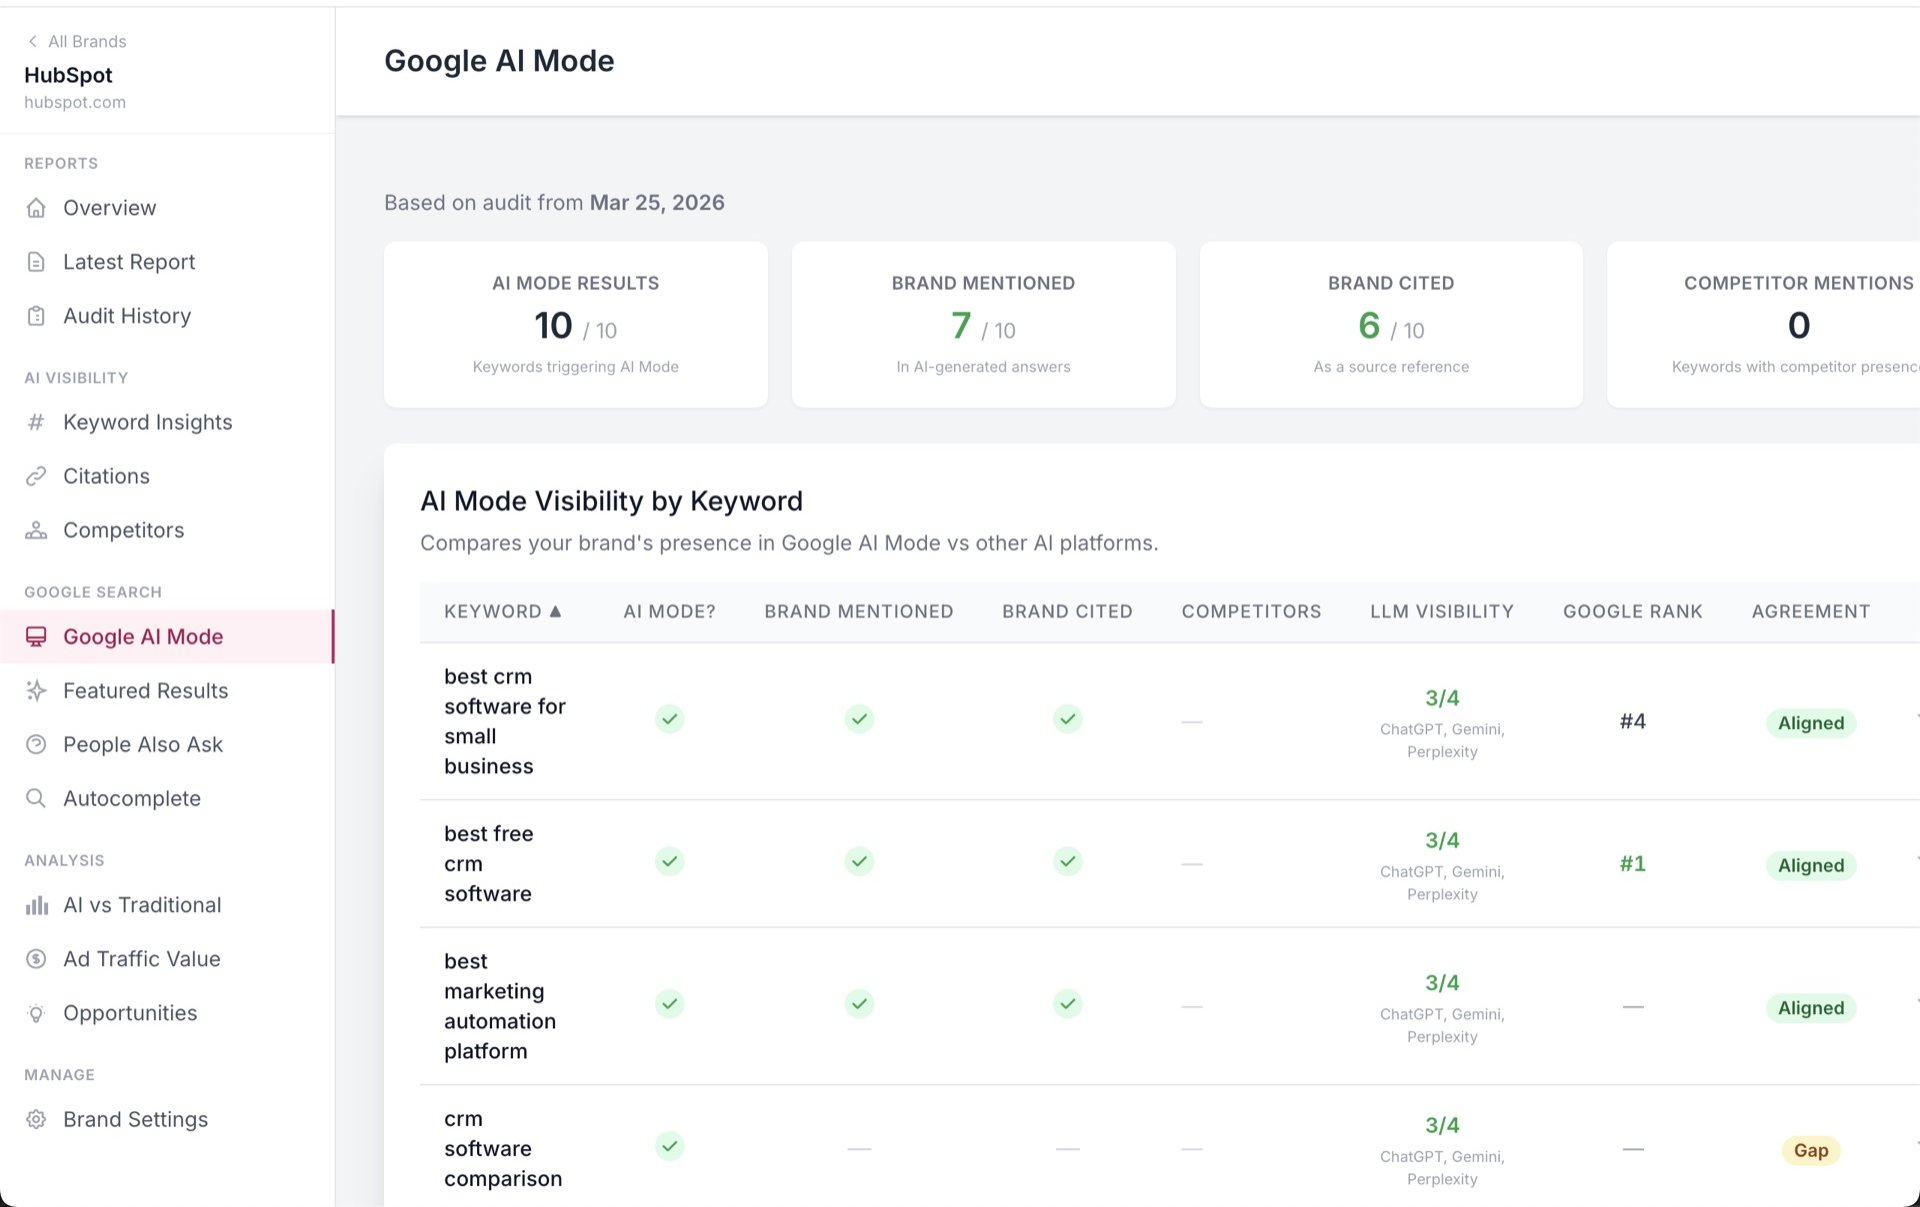Click Brand Mentioned checkmark for best free crm software
This screenshot has height=1207, width=1920.
[x=859, y=861]
